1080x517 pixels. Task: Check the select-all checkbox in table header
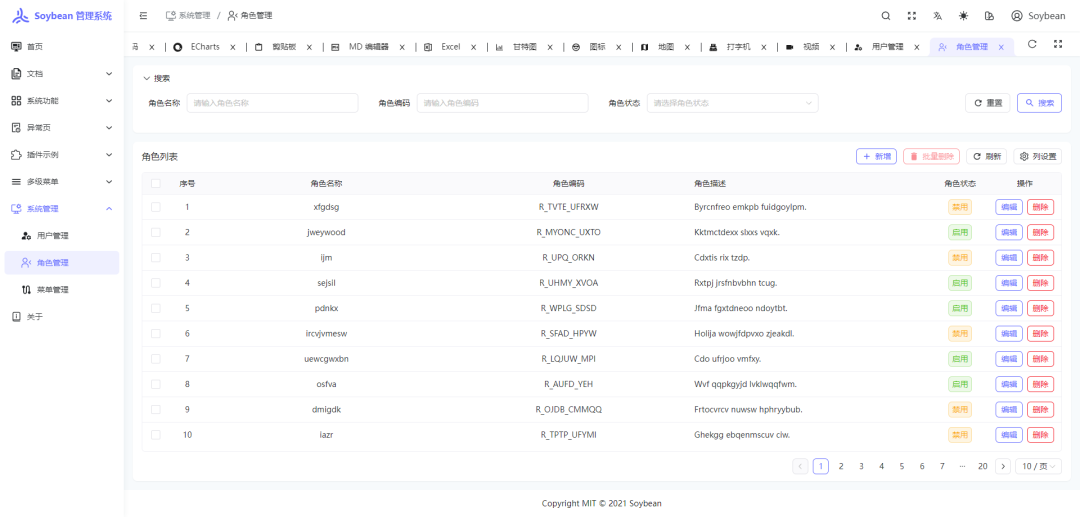155,183
